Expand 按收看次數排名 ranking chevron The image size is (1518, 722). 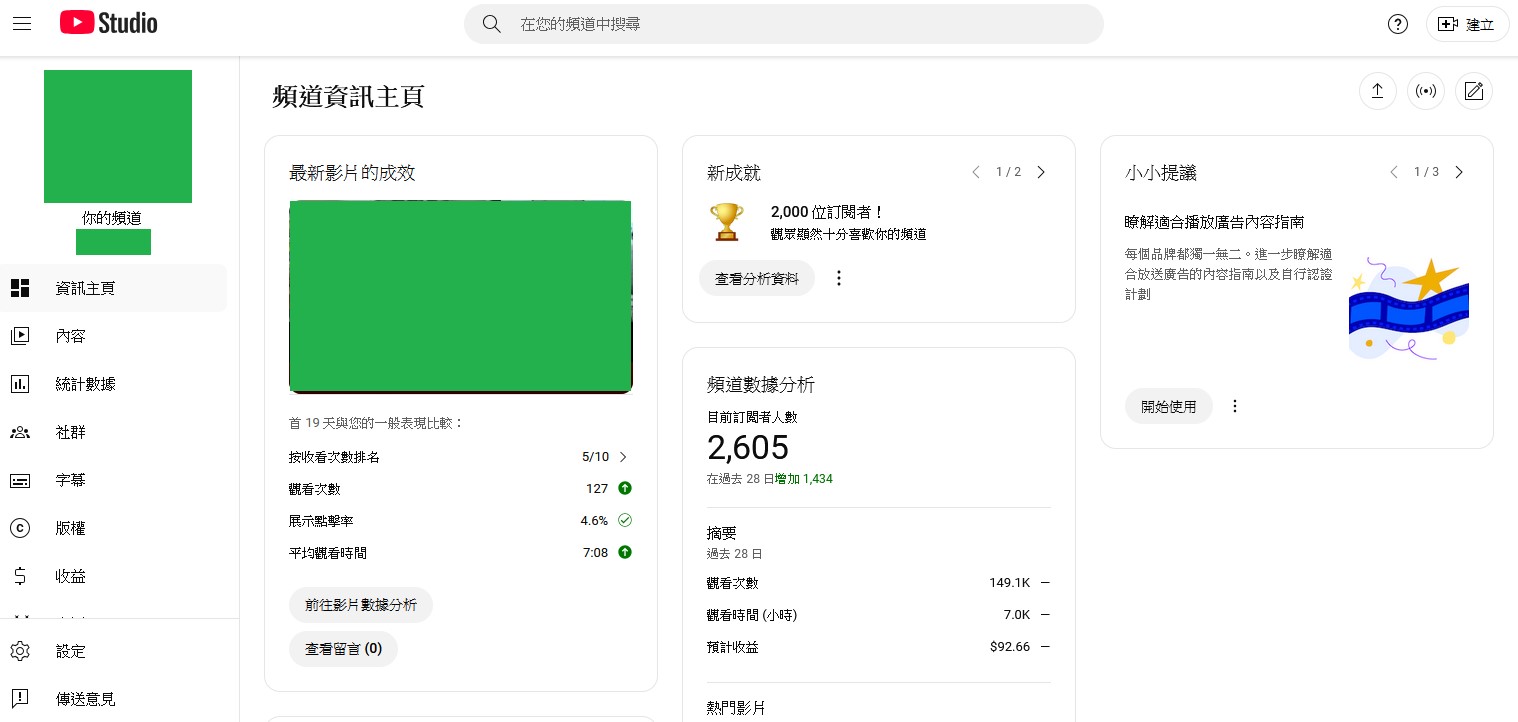pyautogui.click(x=623, y=457)
